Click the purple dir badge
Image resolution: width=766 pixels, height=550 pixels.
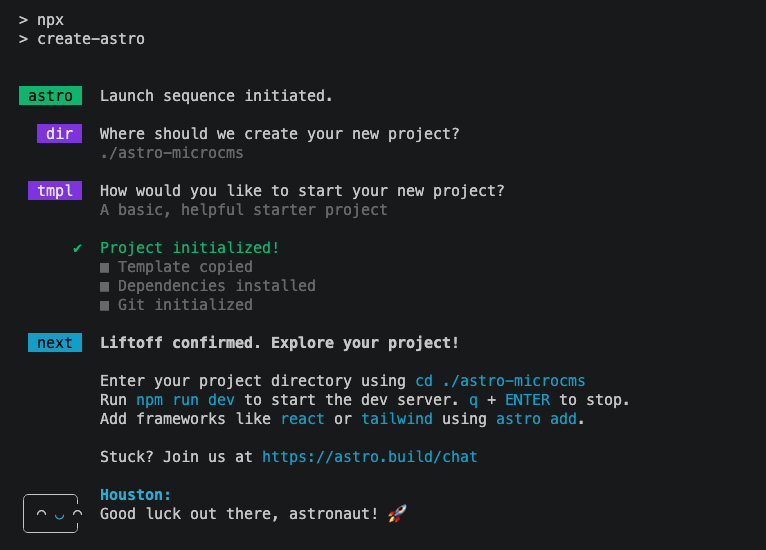60,134
